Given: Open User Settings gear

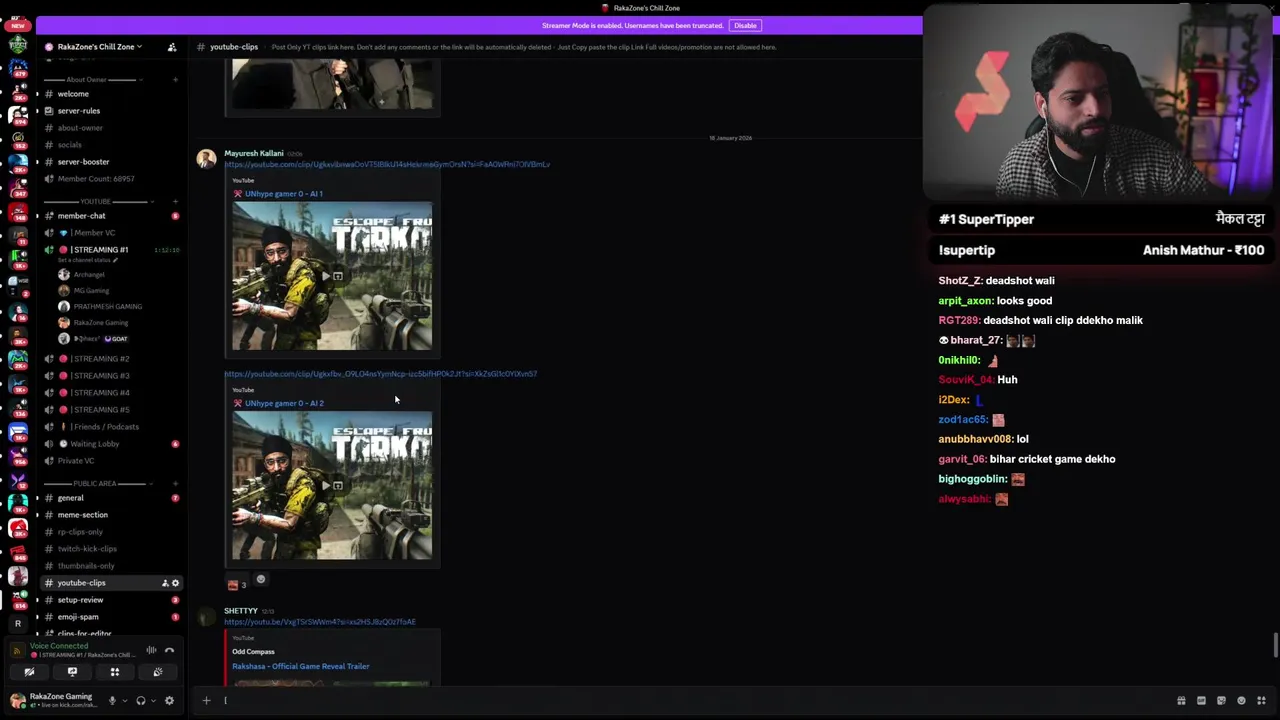Looking at the screenshot, I should pyautogui.click(x=169, y=701).
